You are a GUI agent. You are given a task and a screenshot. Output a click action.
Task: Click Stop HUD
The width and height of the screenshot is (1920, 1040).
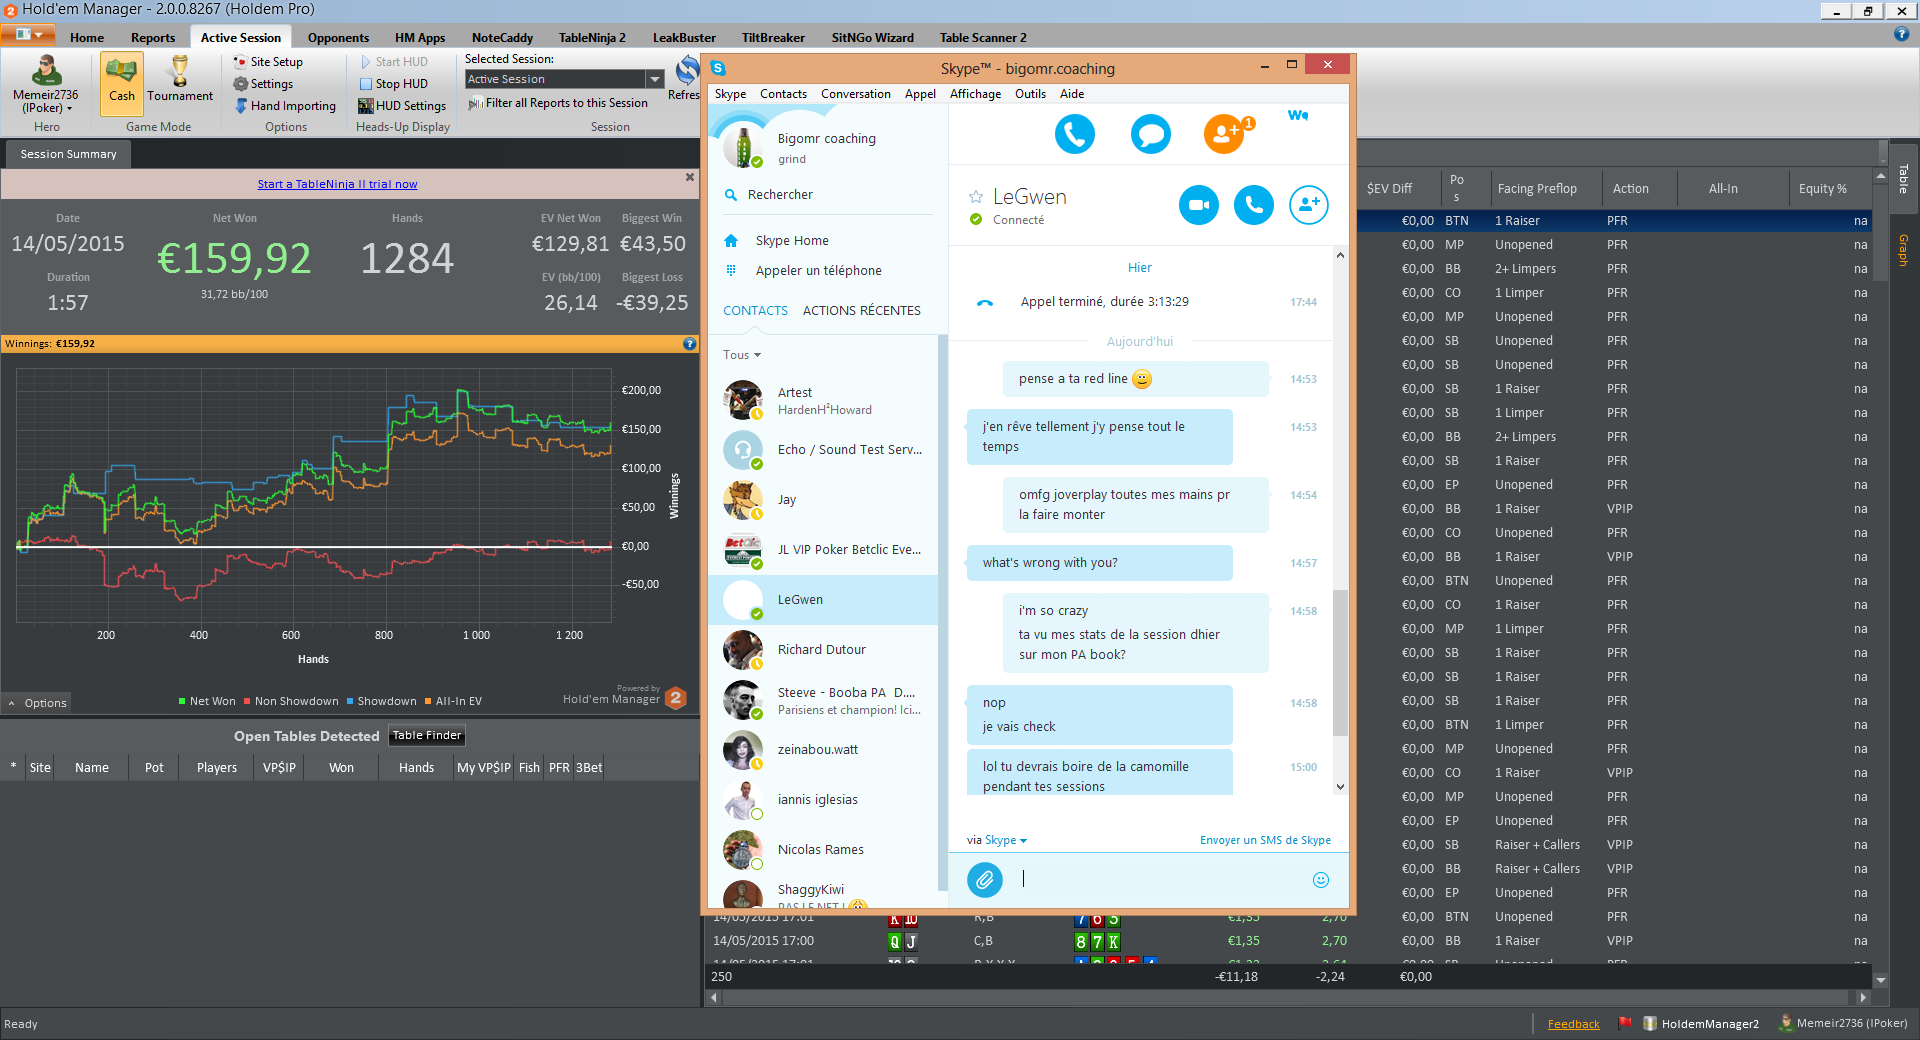(x=393, y=84)
